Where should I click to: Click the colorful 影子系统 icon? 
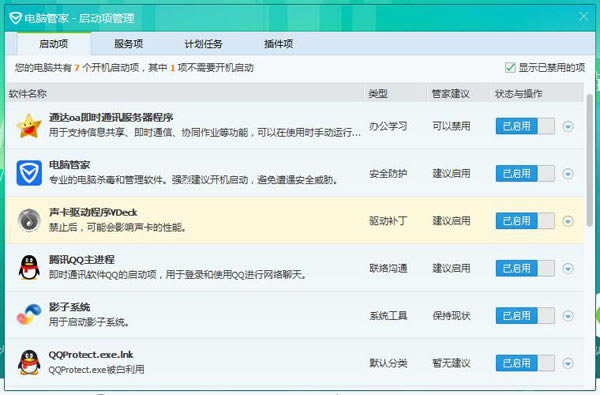[29, 315]
